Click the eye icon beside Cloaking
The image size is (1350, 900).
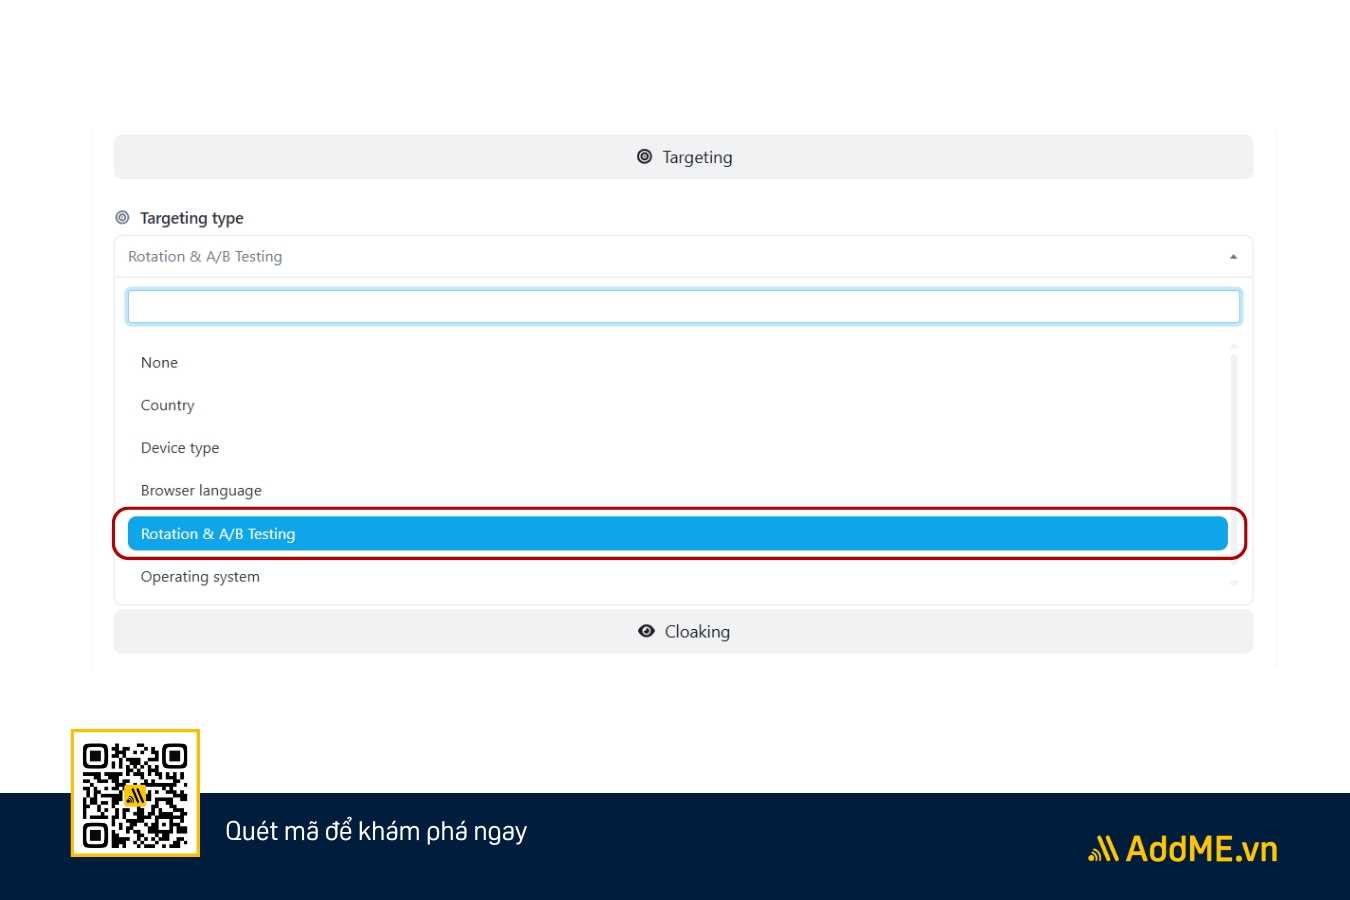tap(647, 631)
